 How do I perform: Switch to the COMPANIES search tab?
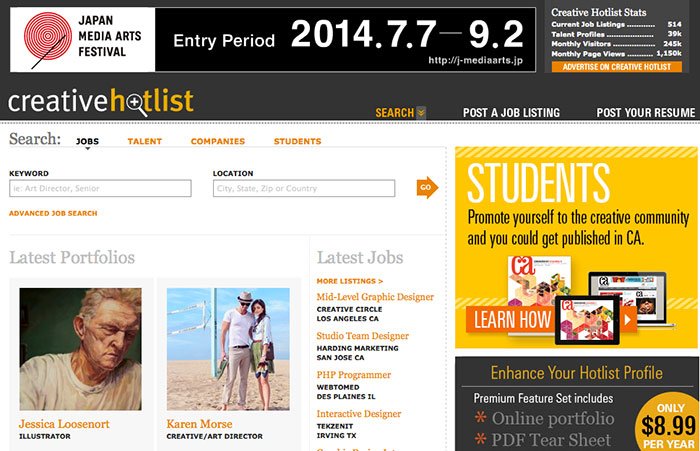pos(218,142)
